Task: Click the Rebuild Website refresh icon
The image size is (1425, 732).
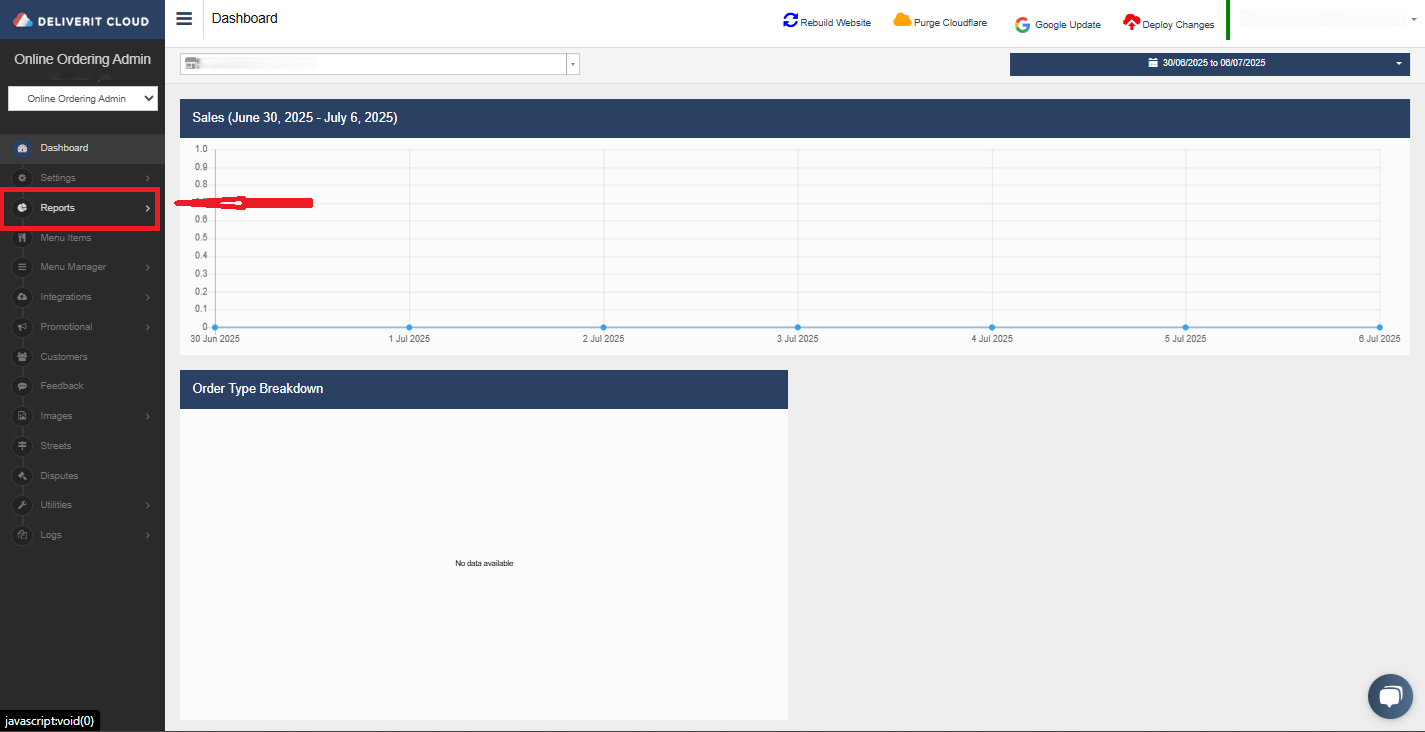Action: point(791,21)
